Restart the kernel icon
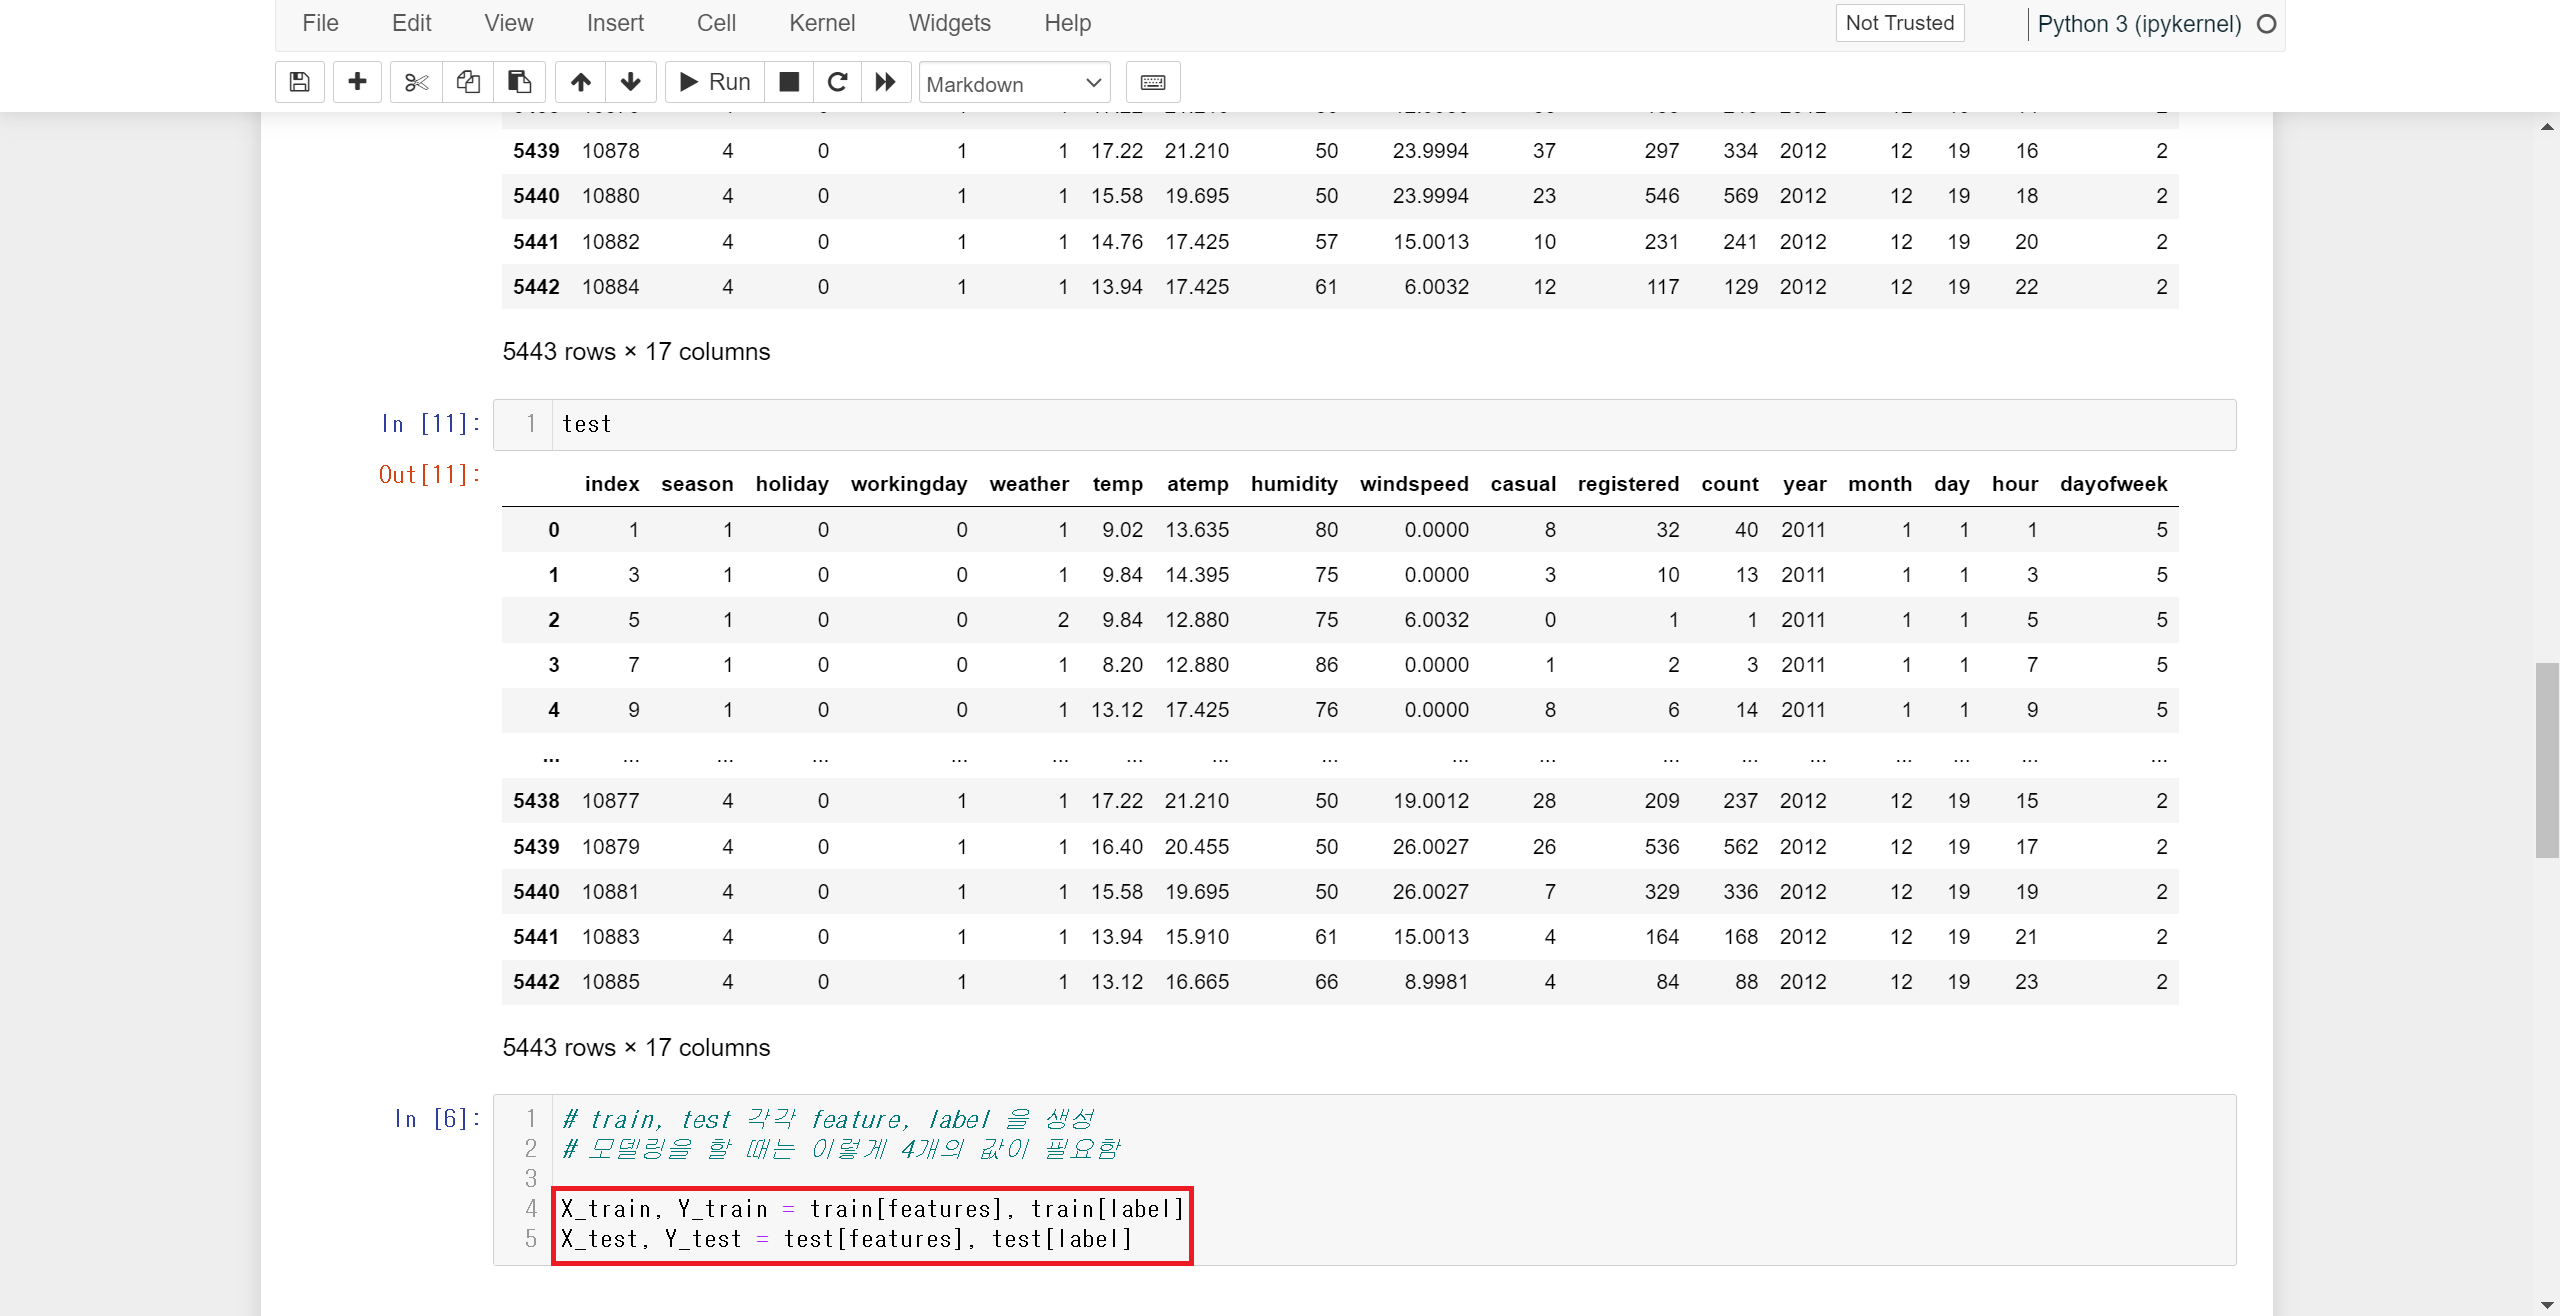This screenshot has width=2560, height=1316. coord(838,82)
